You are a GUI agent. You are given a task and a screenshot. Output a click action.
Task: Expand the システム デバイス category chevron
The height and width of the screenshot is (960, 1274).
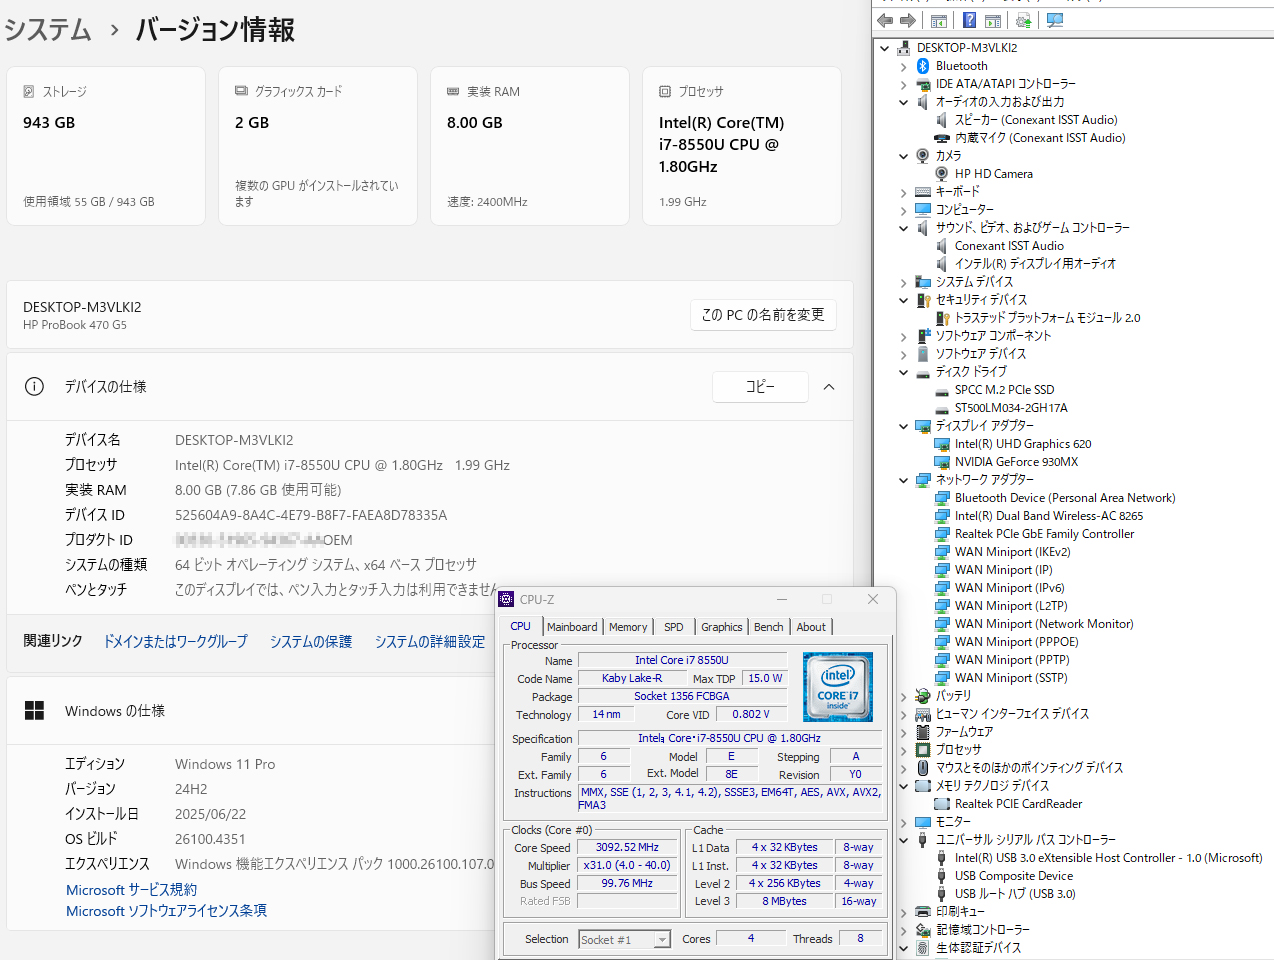(x=903, y=282)
